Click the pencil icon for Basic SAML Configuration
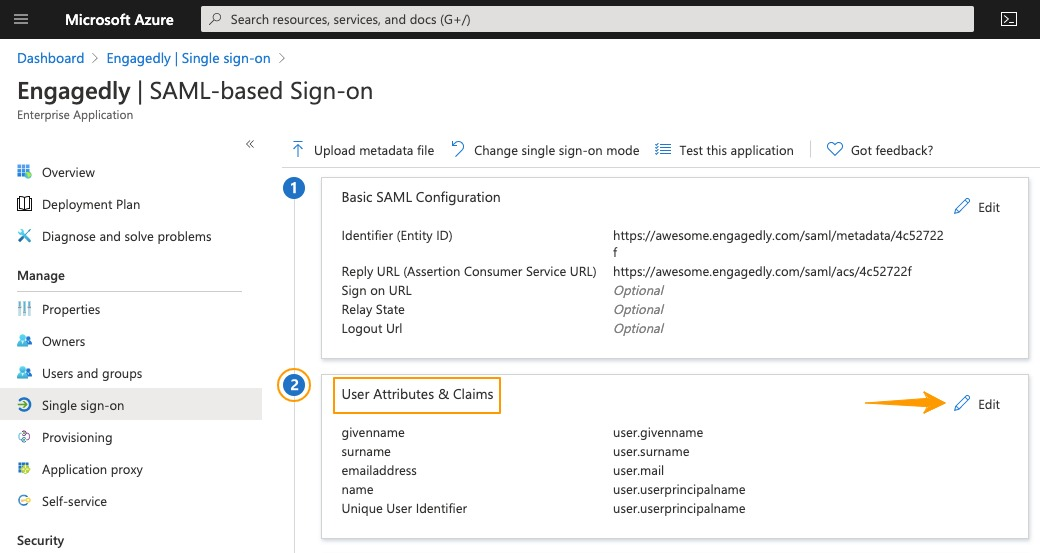The height and width of the screenshot is (553, 1040). (962, 206)
